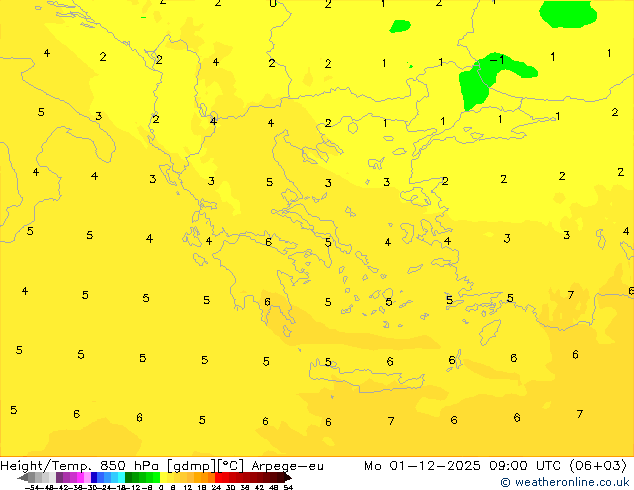Click the small green patch near top center
The width and height of the screenshot is (634, 490).
click(400, 26)
